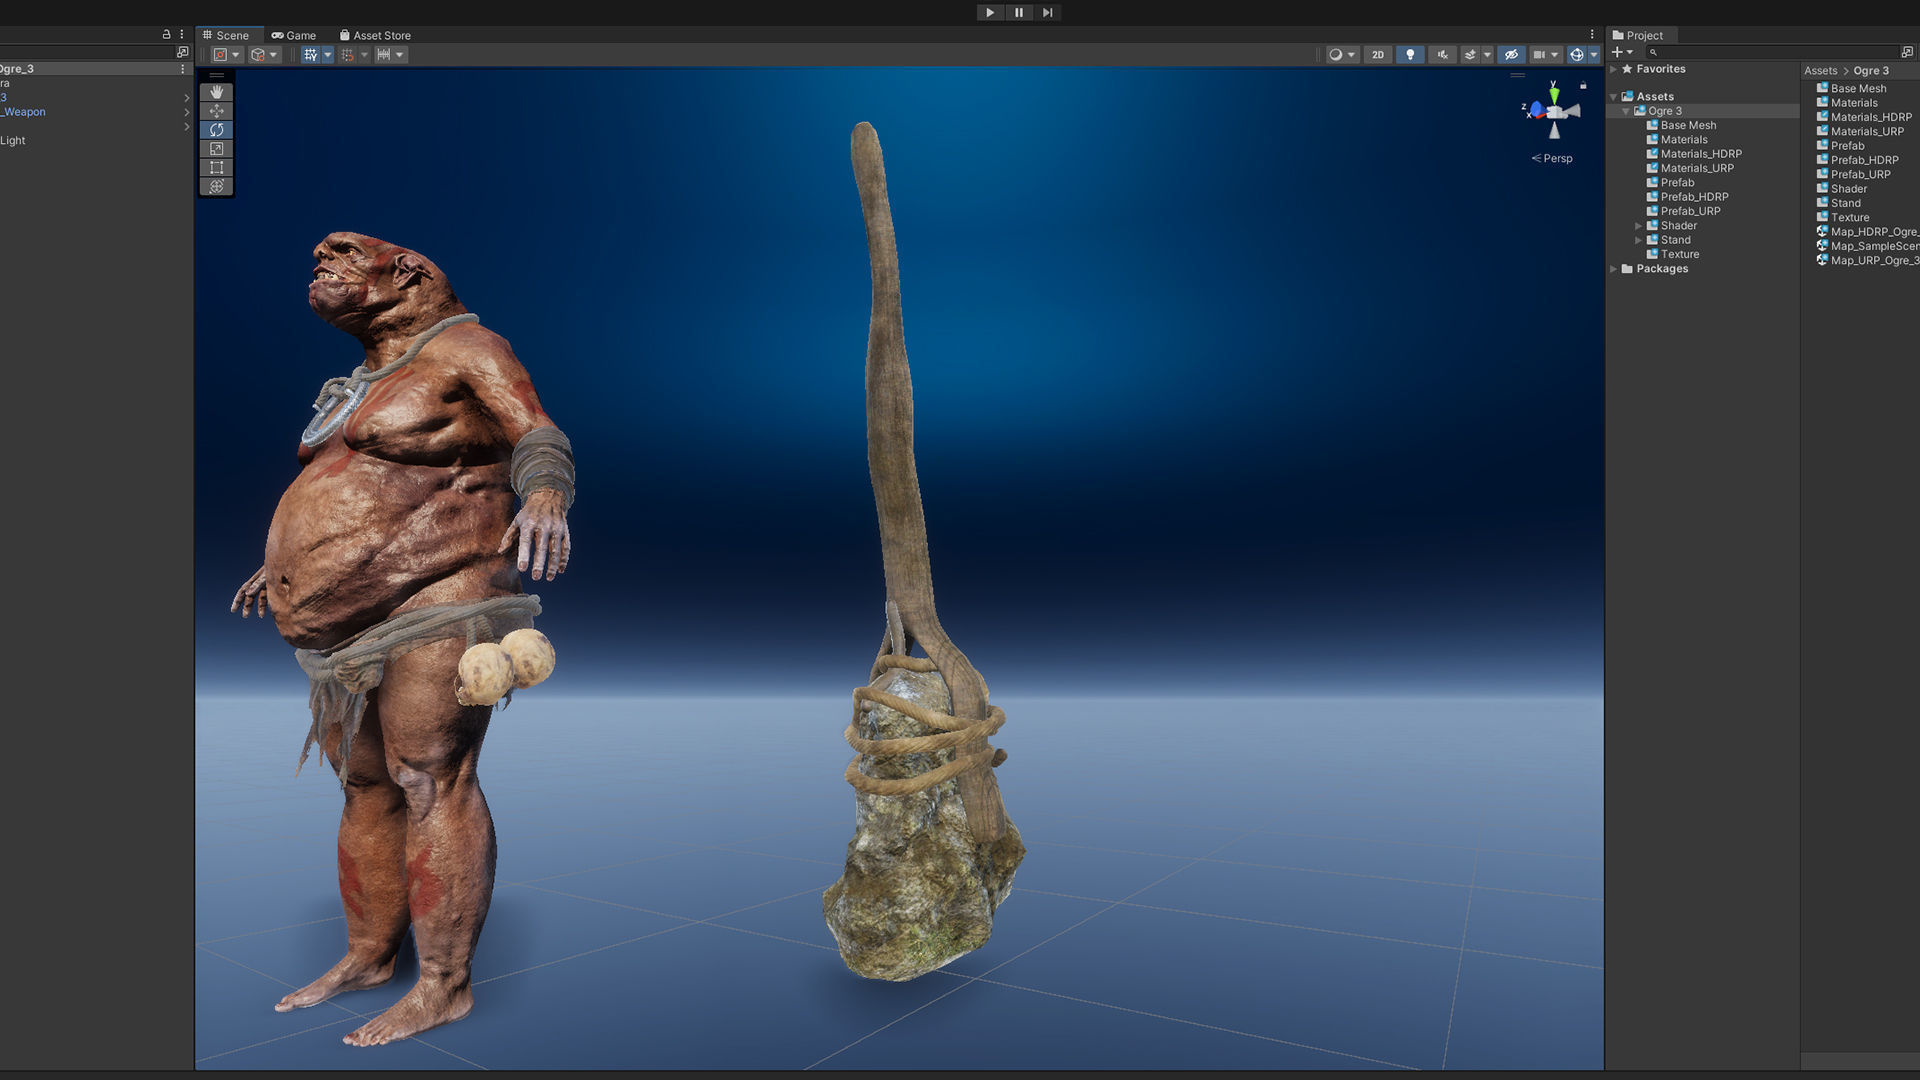This screenshot has height=1080, width=1920.
Task: Expand the Favorites folder
Action: coord(1614,70)
